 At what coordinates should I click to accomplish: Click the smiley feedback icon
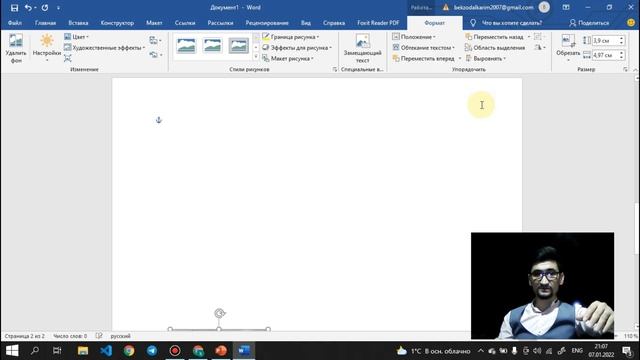point(631,23)
